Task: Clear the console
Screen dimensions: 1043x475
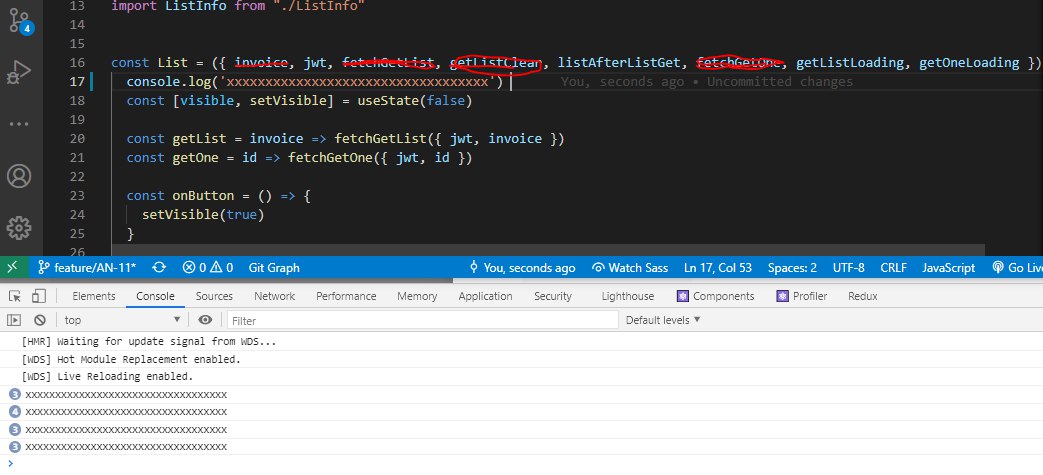Action: coord(40,320)
